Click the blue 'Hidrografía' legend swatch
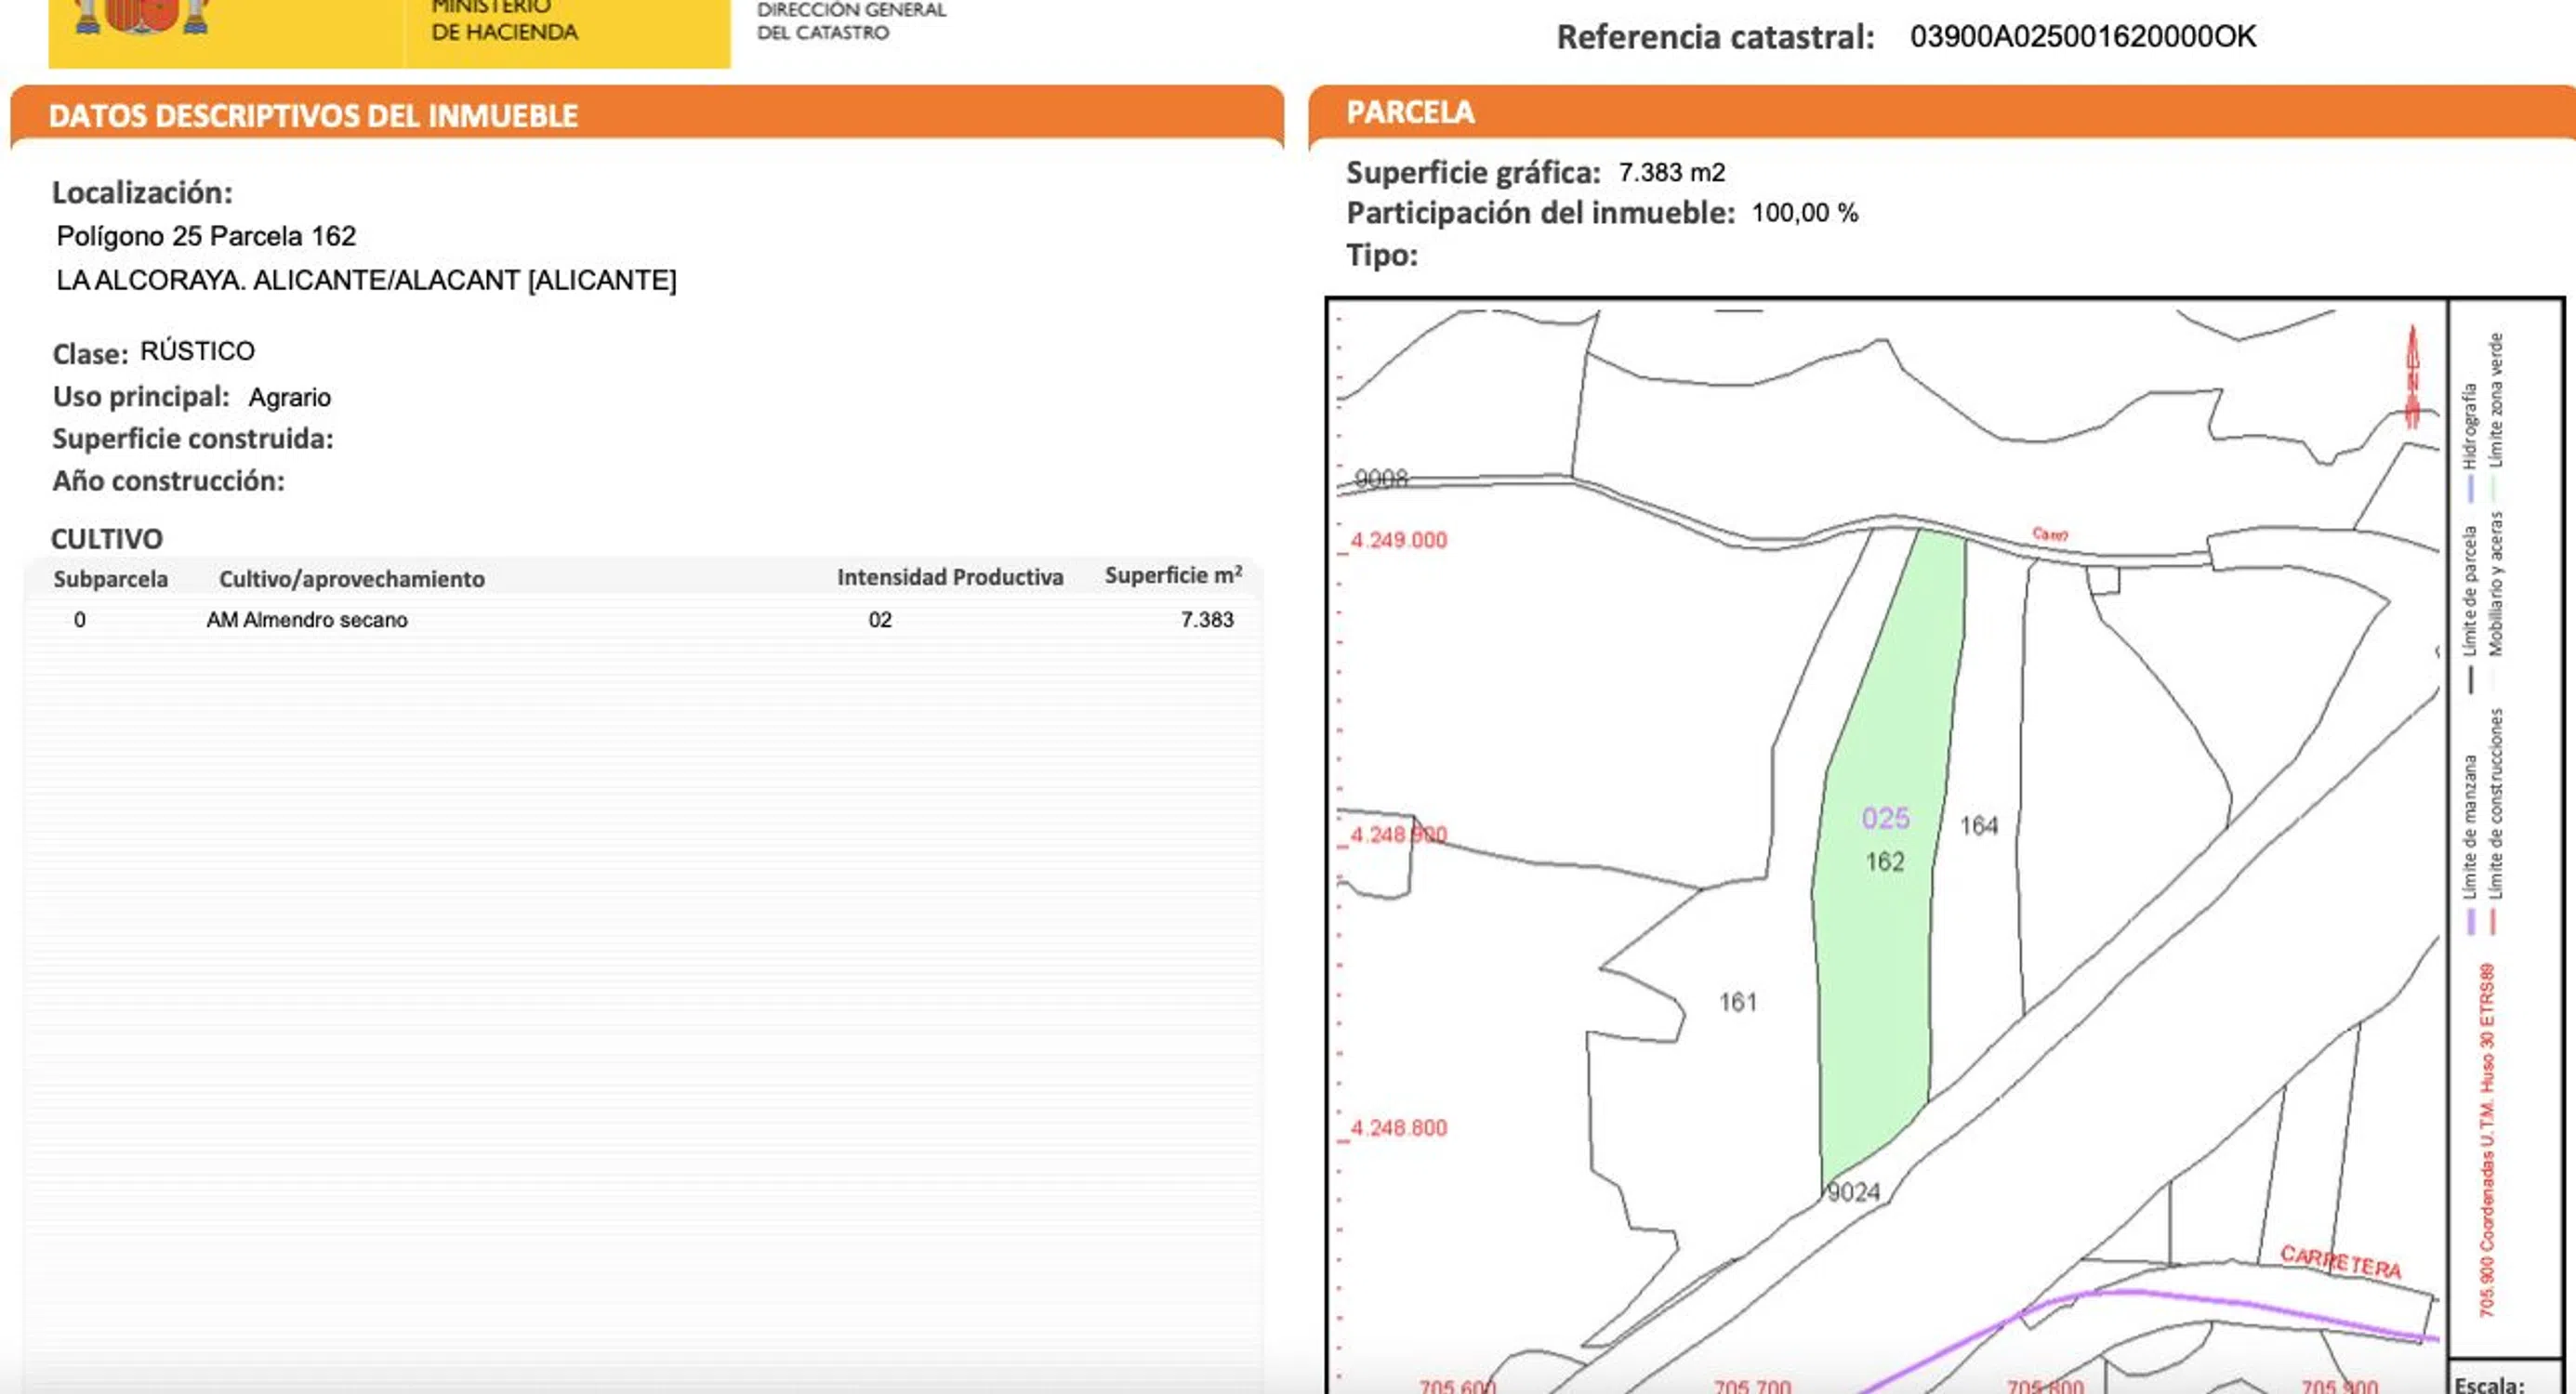2576x1394 pixels. coord(2469,489)
